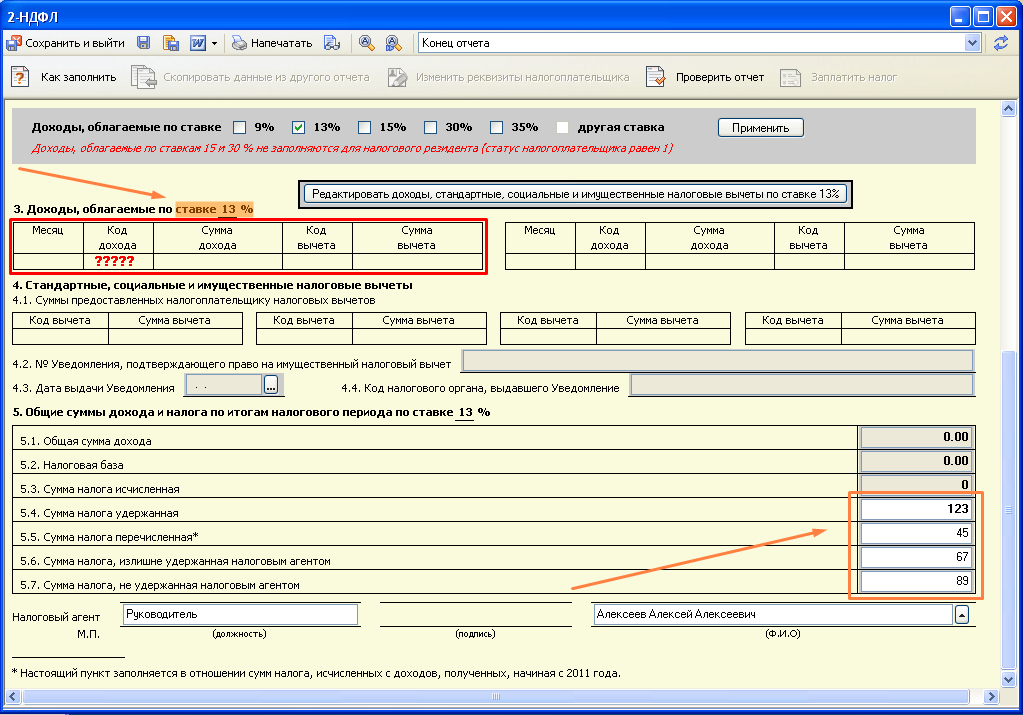Image resolution: width=1023 pixels, height=715 pixels.
Task: Click the 'Дата выдачи Уведомления' date field
Action: click(224, 386)
